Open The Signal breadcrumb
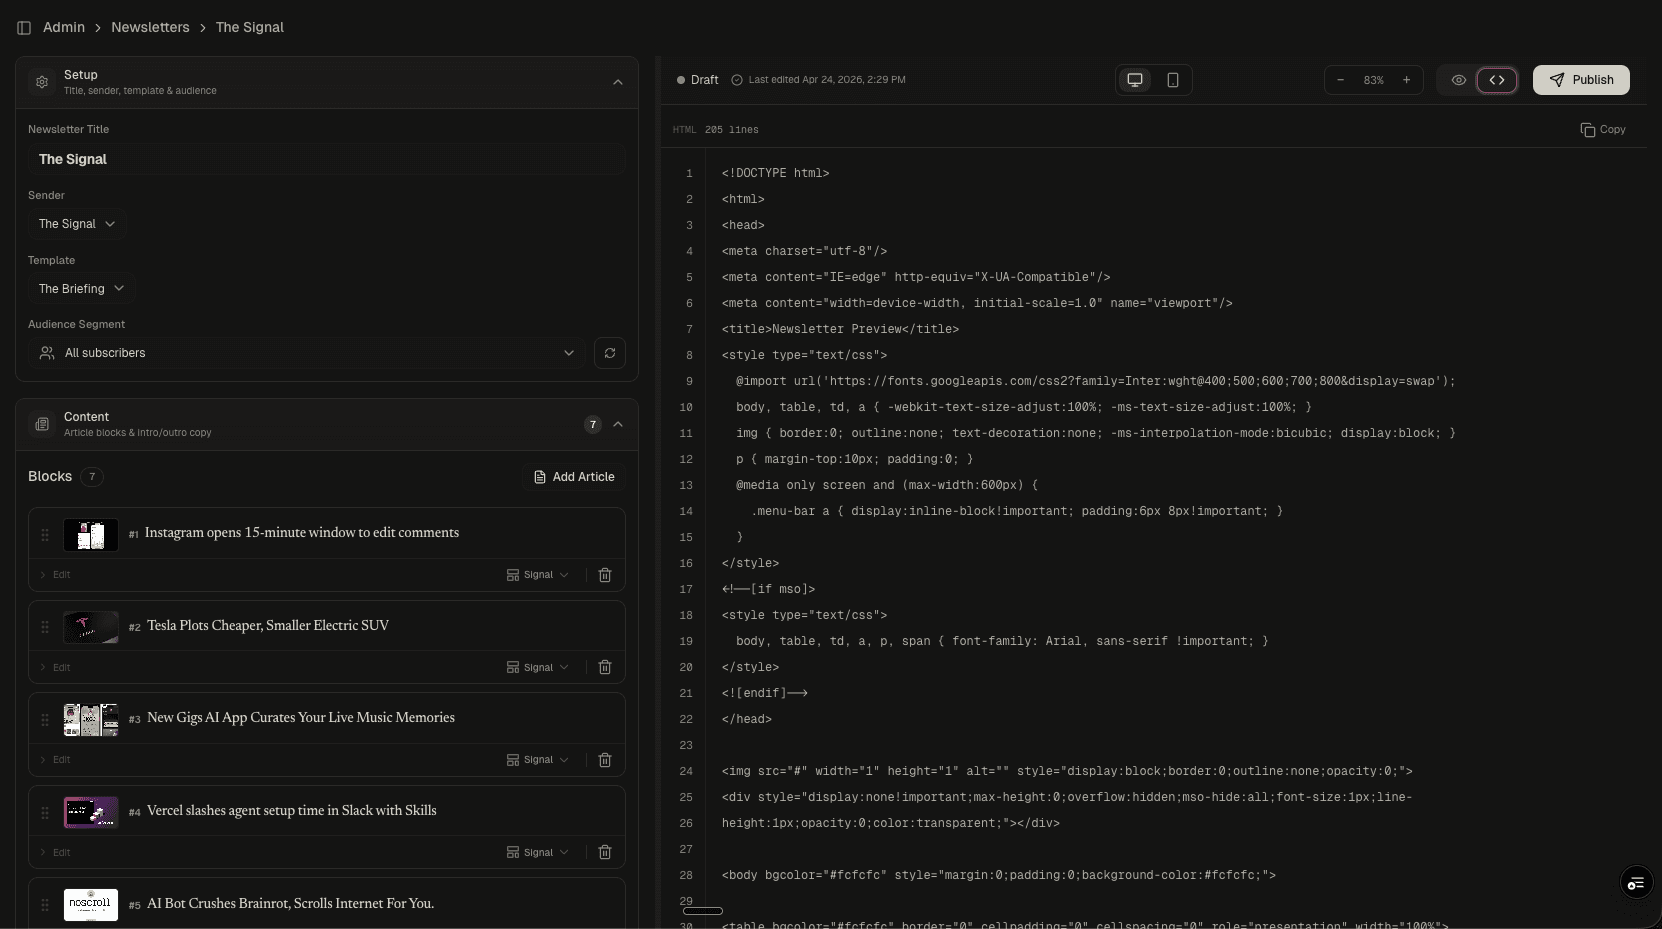 (250, 27)
